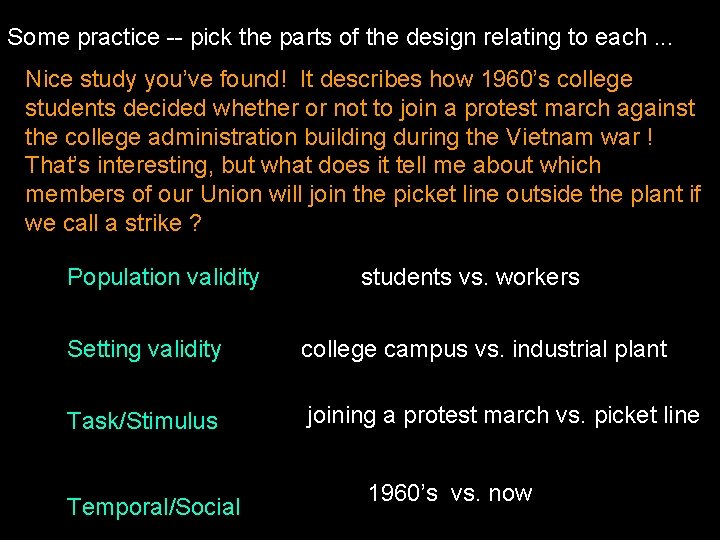Click the slide title 'Some practice'
The image size is (720, 540).
coord(83,38)
